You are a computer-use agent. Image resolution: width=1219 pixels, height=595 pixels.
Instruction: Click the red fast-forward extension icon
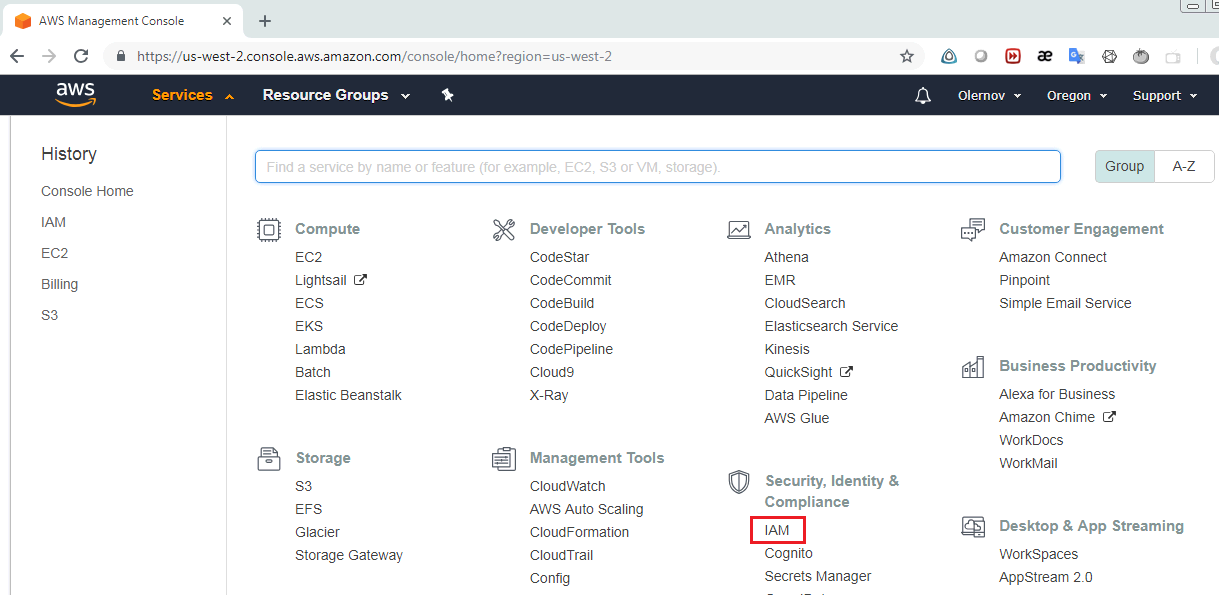point(1013,56)
